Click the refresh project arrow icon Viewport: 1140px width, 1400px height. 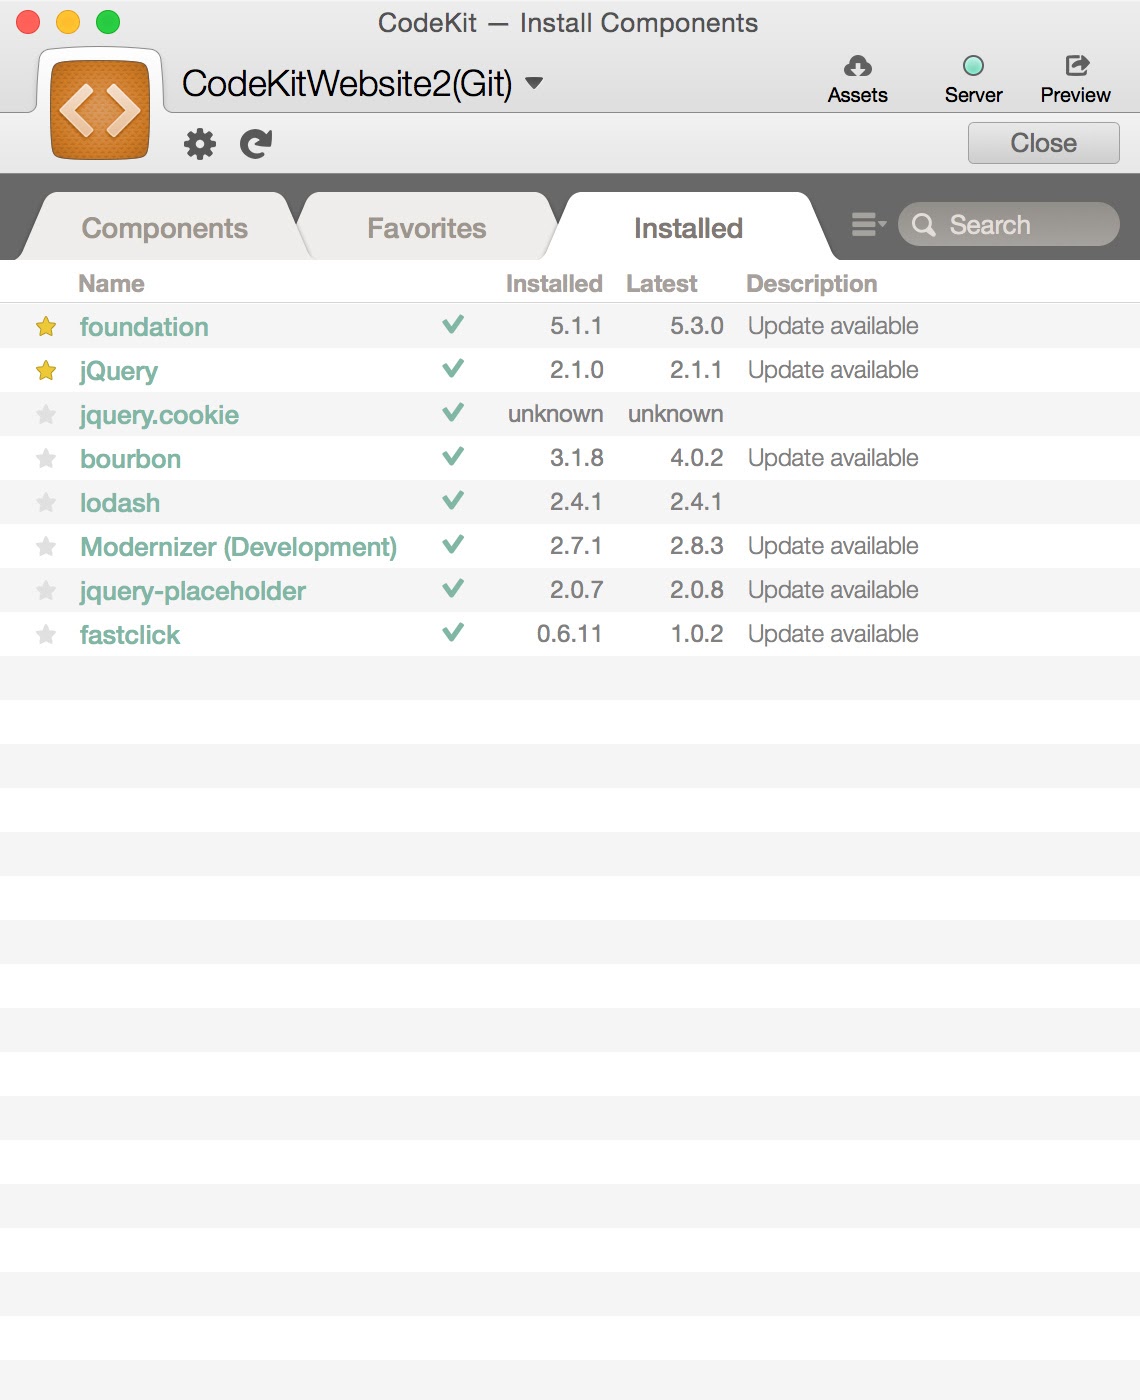tap(256, 144)
